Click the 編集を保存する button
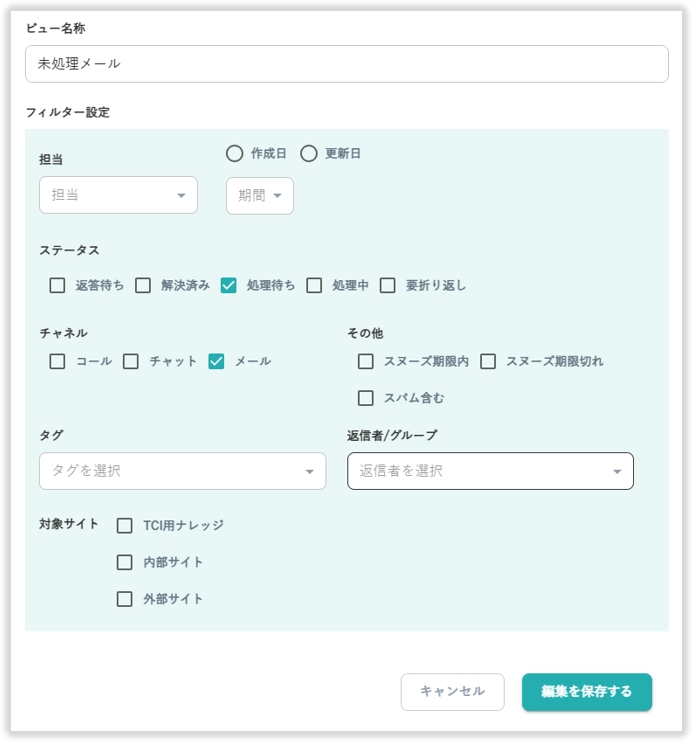The image size is (693, 742). 587,692
